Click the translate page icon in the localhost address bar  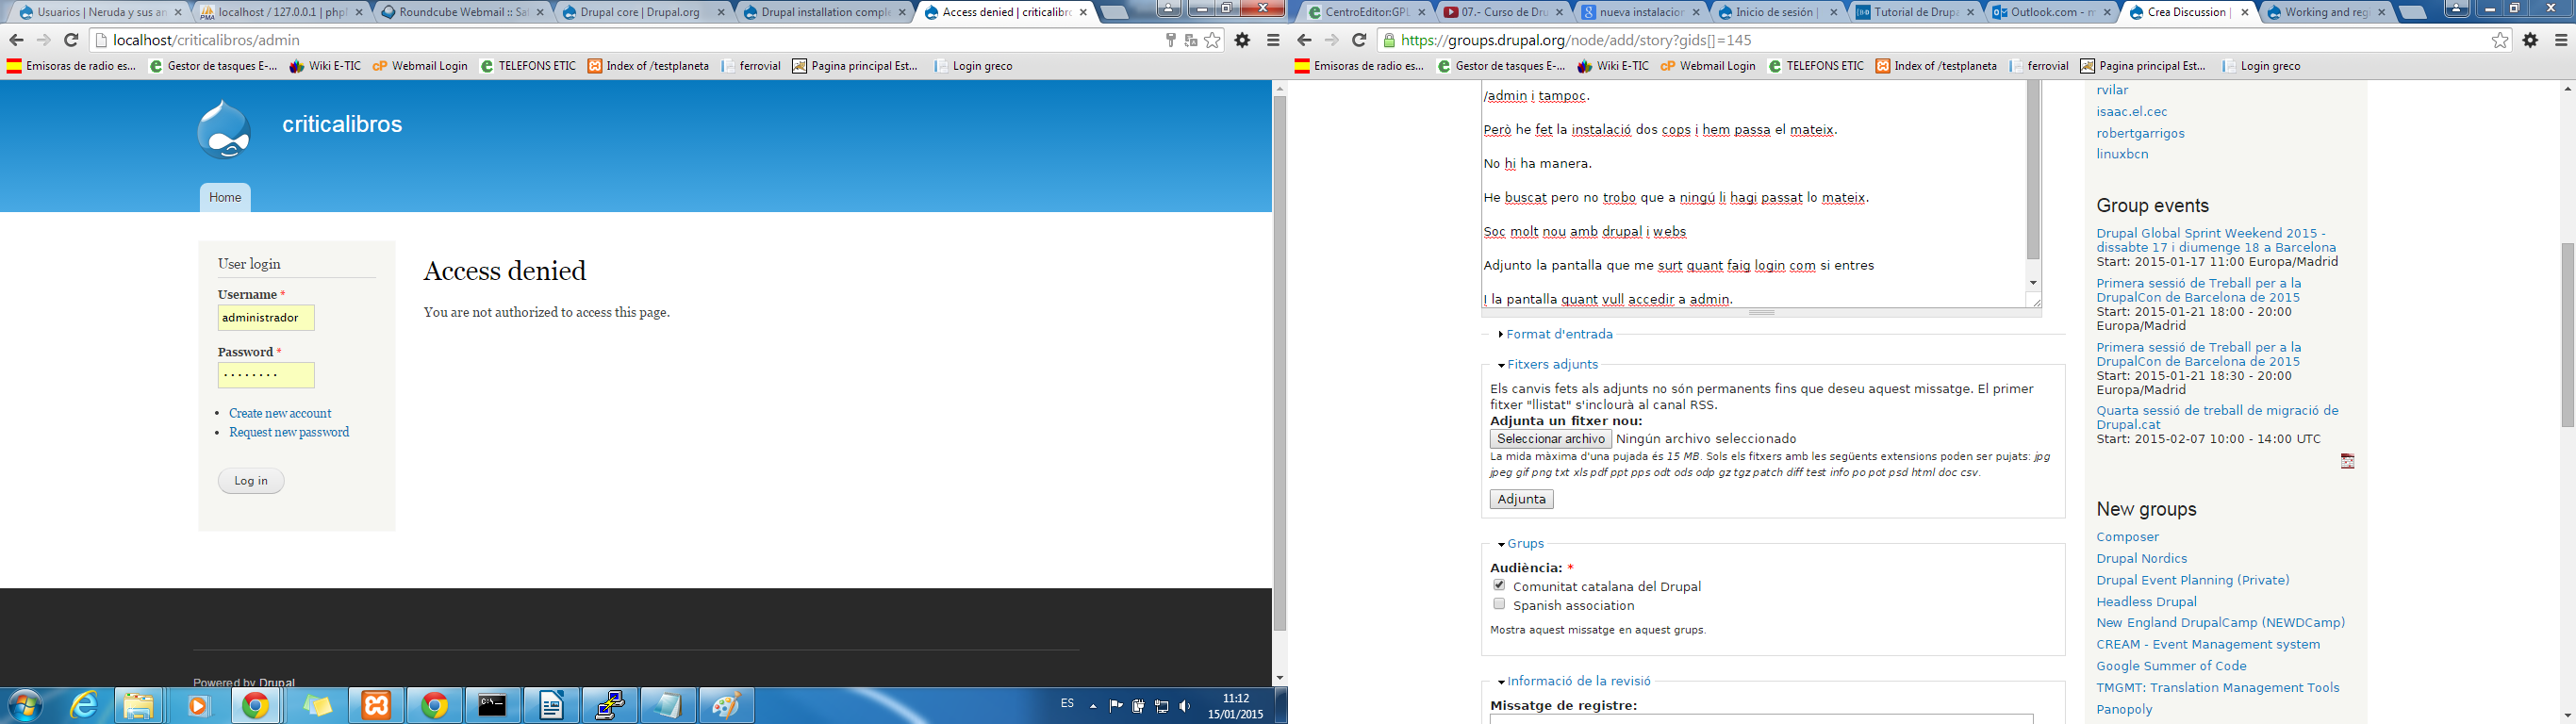click(x=1191, y=40)
